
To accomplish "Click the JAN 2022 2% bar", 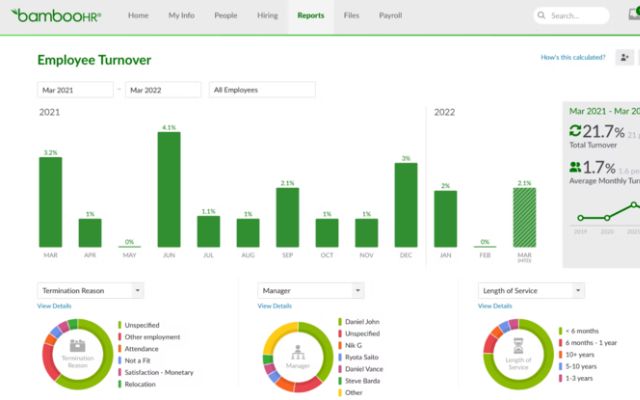I will click(x=446, y=219).
